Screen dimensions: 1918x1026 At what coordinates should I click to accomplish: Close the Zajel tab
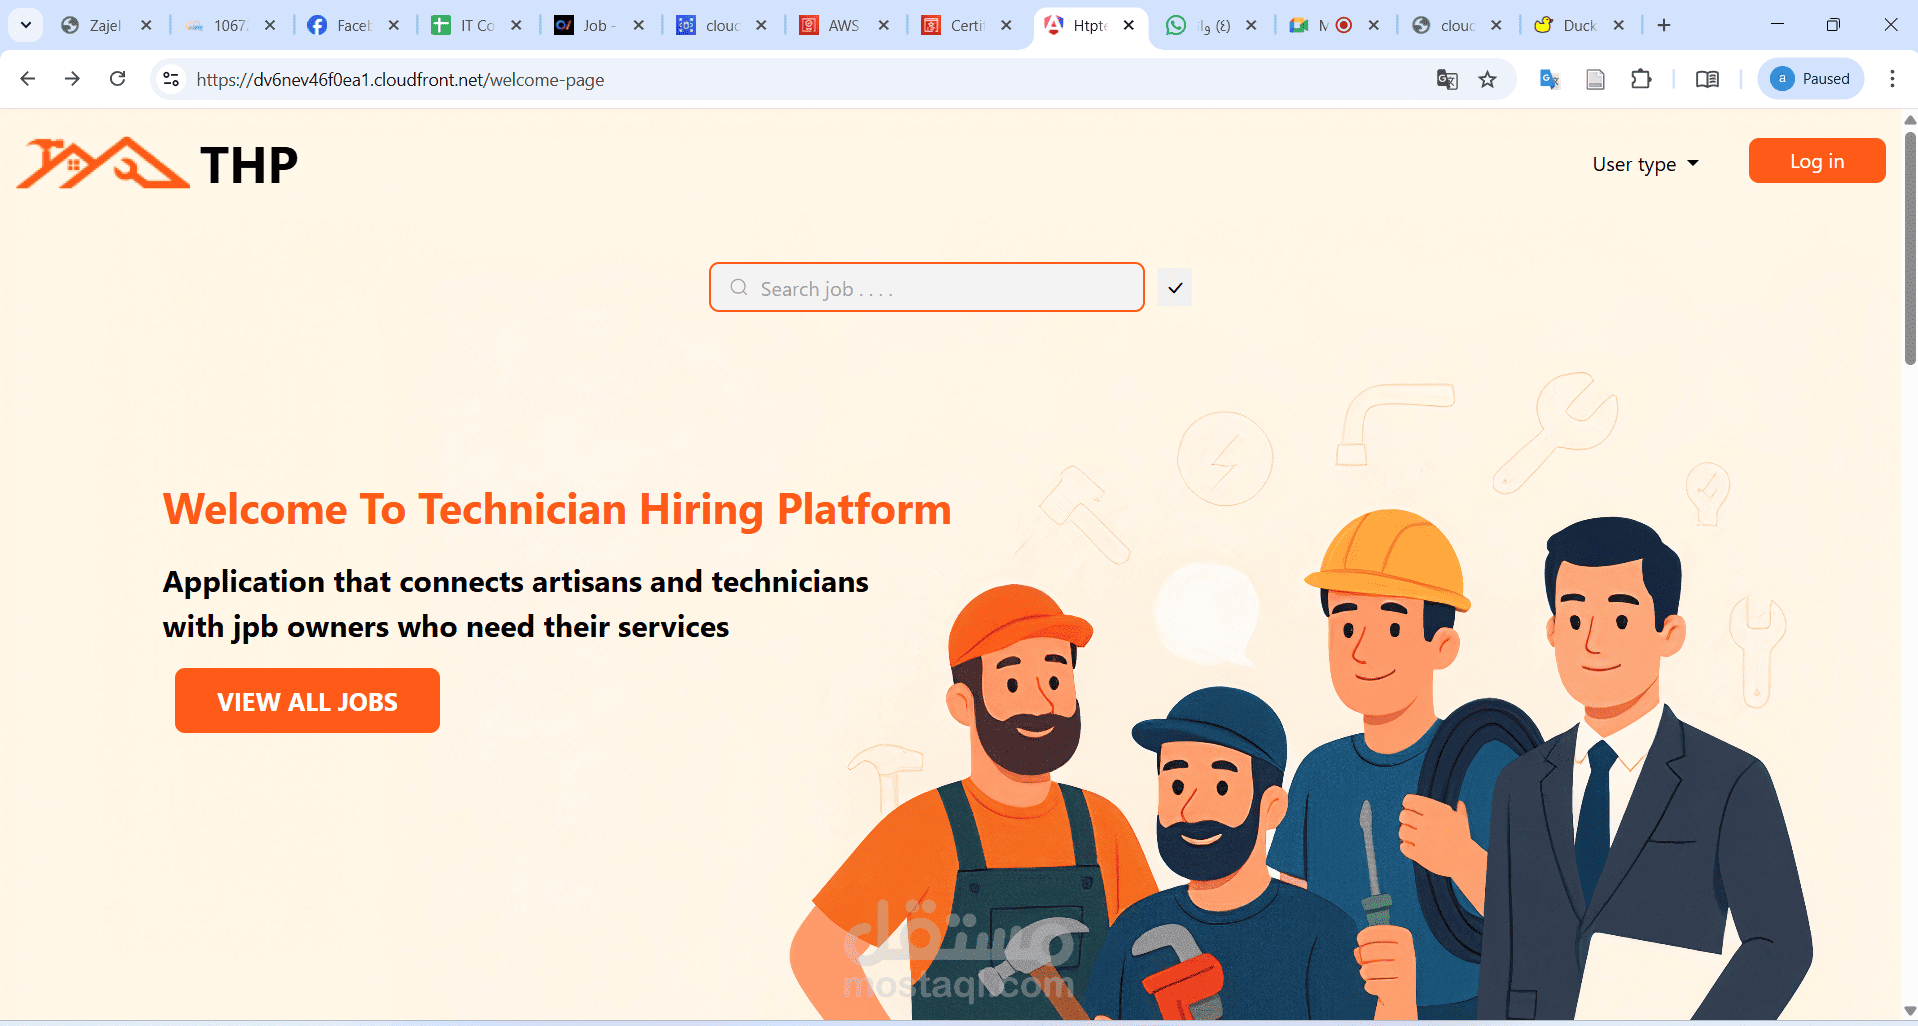pos(147,25)
